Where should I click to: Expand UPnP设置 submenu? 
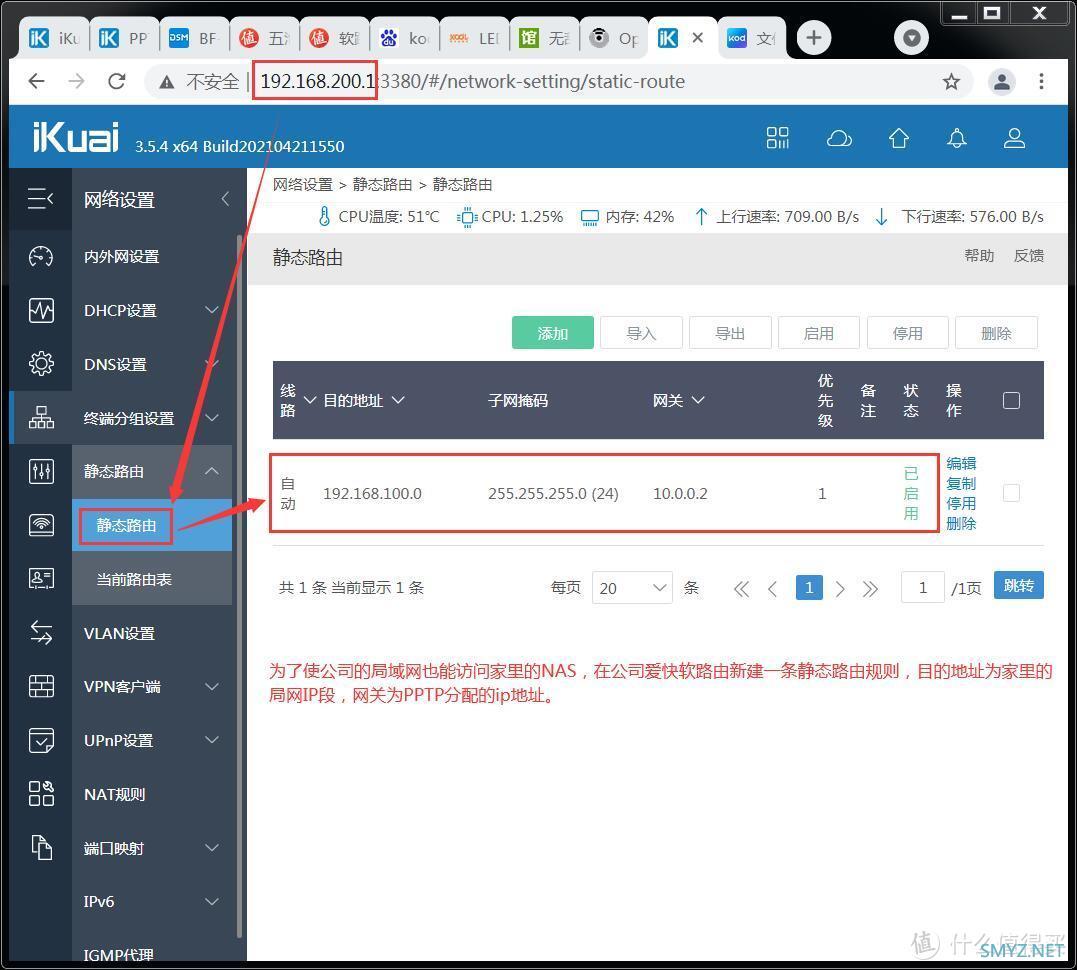point(212,740)
